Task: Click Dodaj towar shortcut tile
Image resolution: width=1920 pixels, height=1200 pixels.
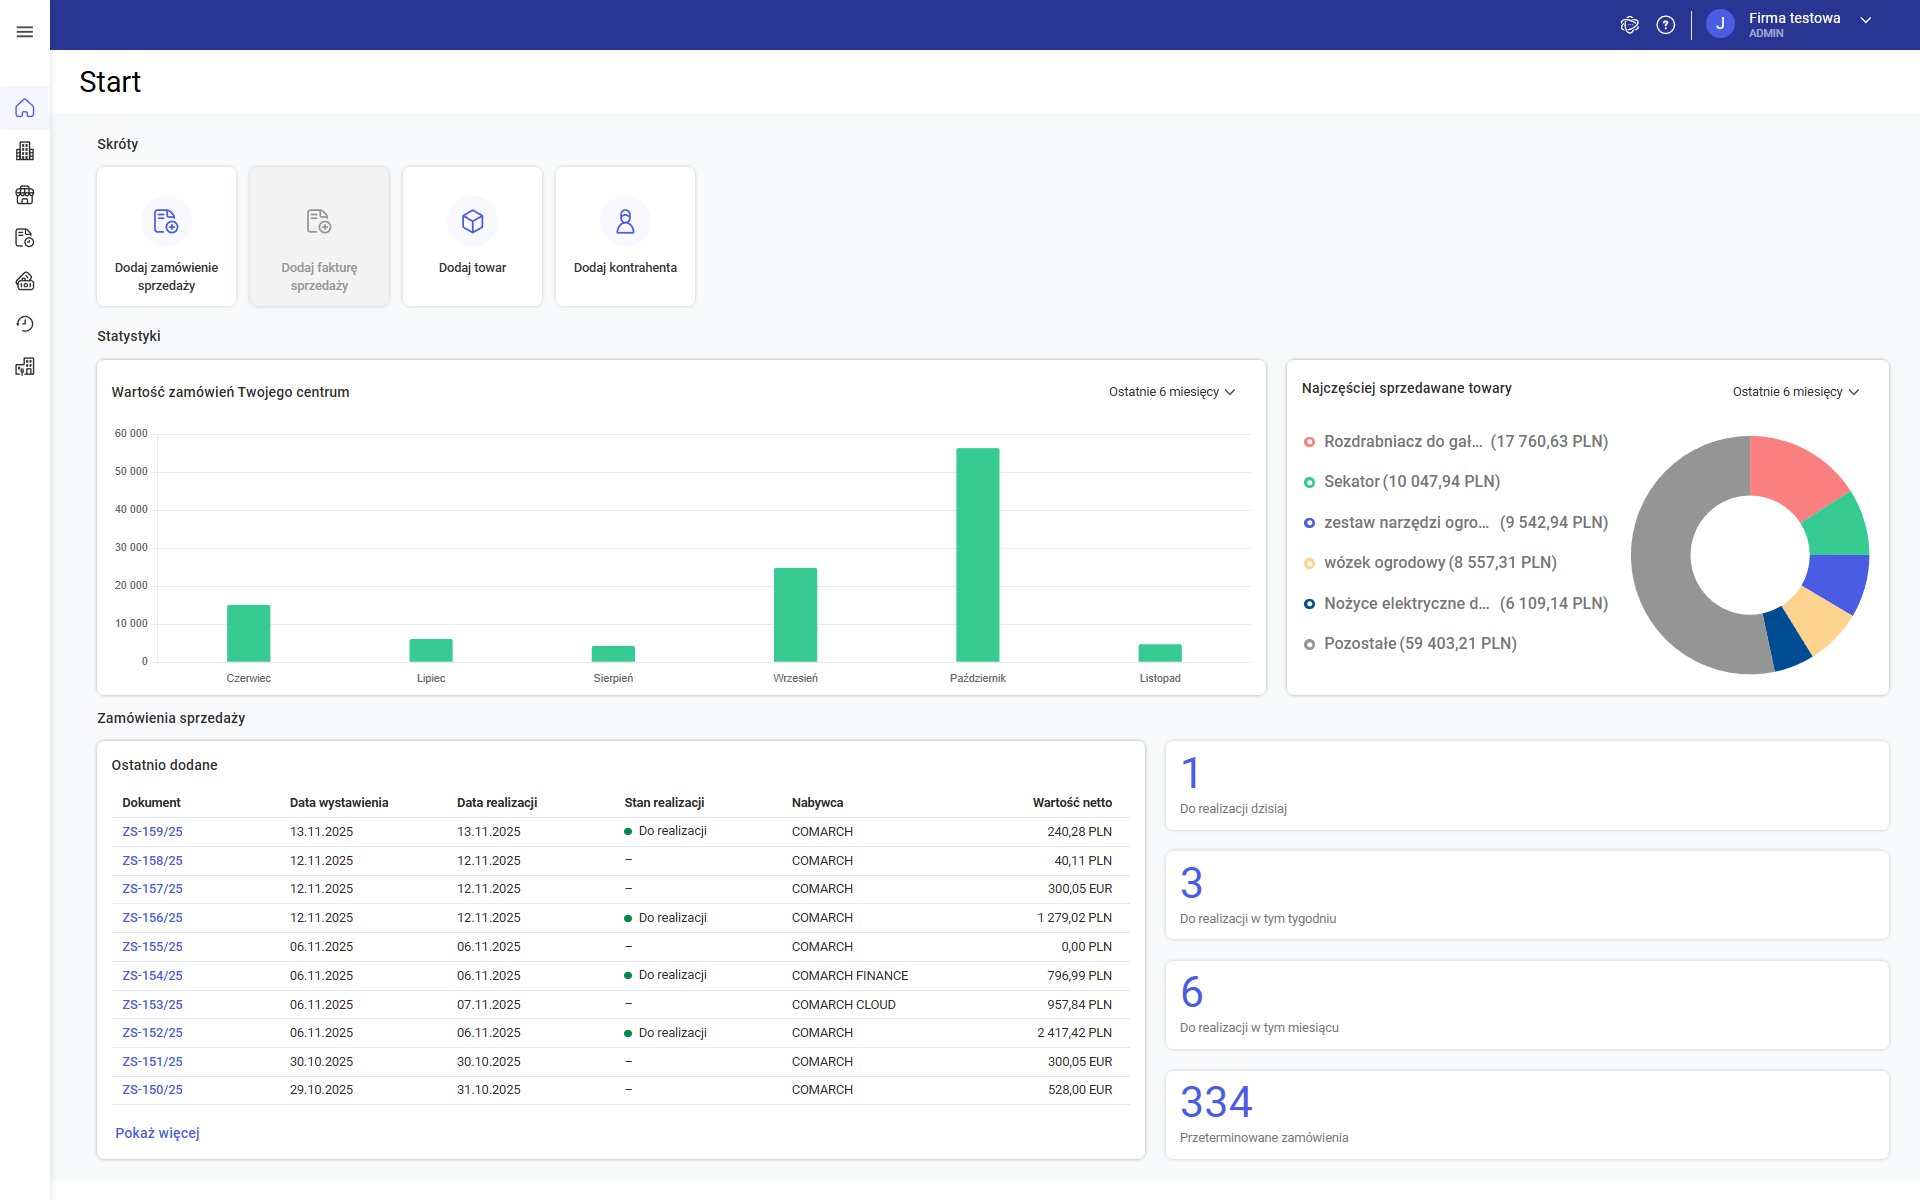Action: (472, 237)
